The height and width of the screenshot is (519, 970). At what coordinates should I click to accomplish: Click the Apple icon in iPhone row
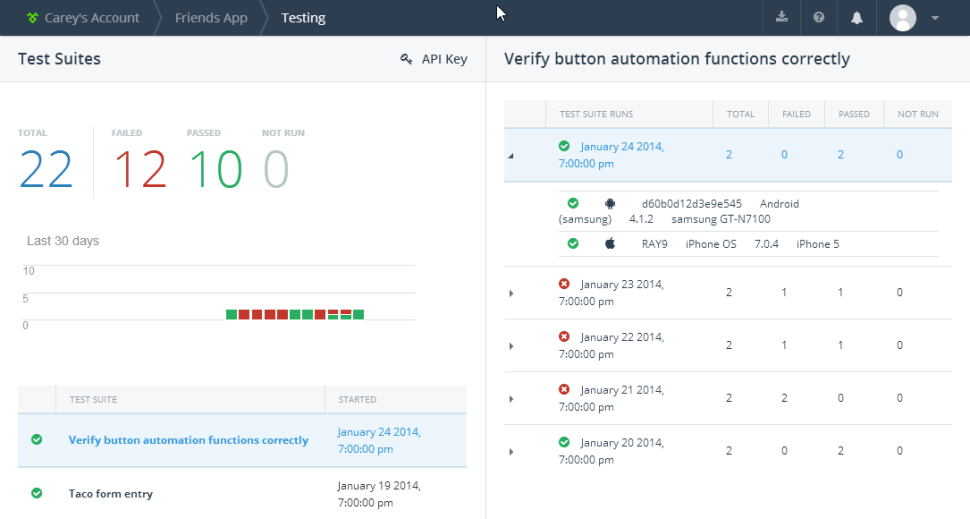(x=609, y=243)
